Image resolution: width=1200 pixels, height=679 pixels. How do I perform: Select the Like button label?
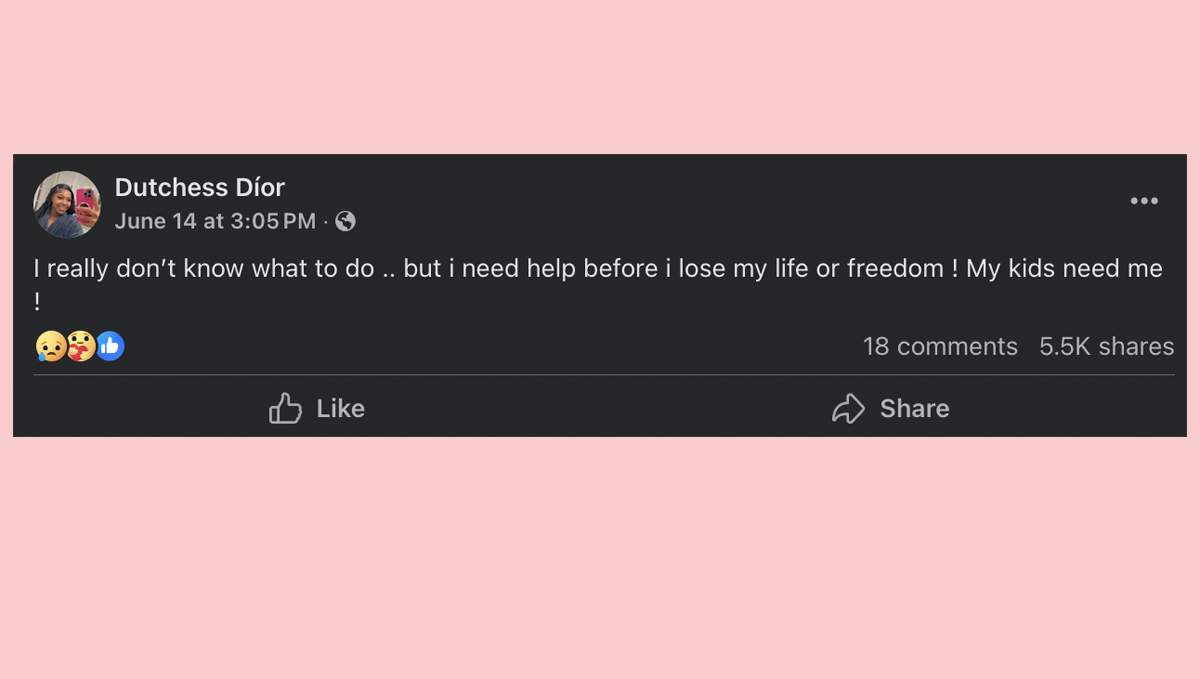coord(341,408)
